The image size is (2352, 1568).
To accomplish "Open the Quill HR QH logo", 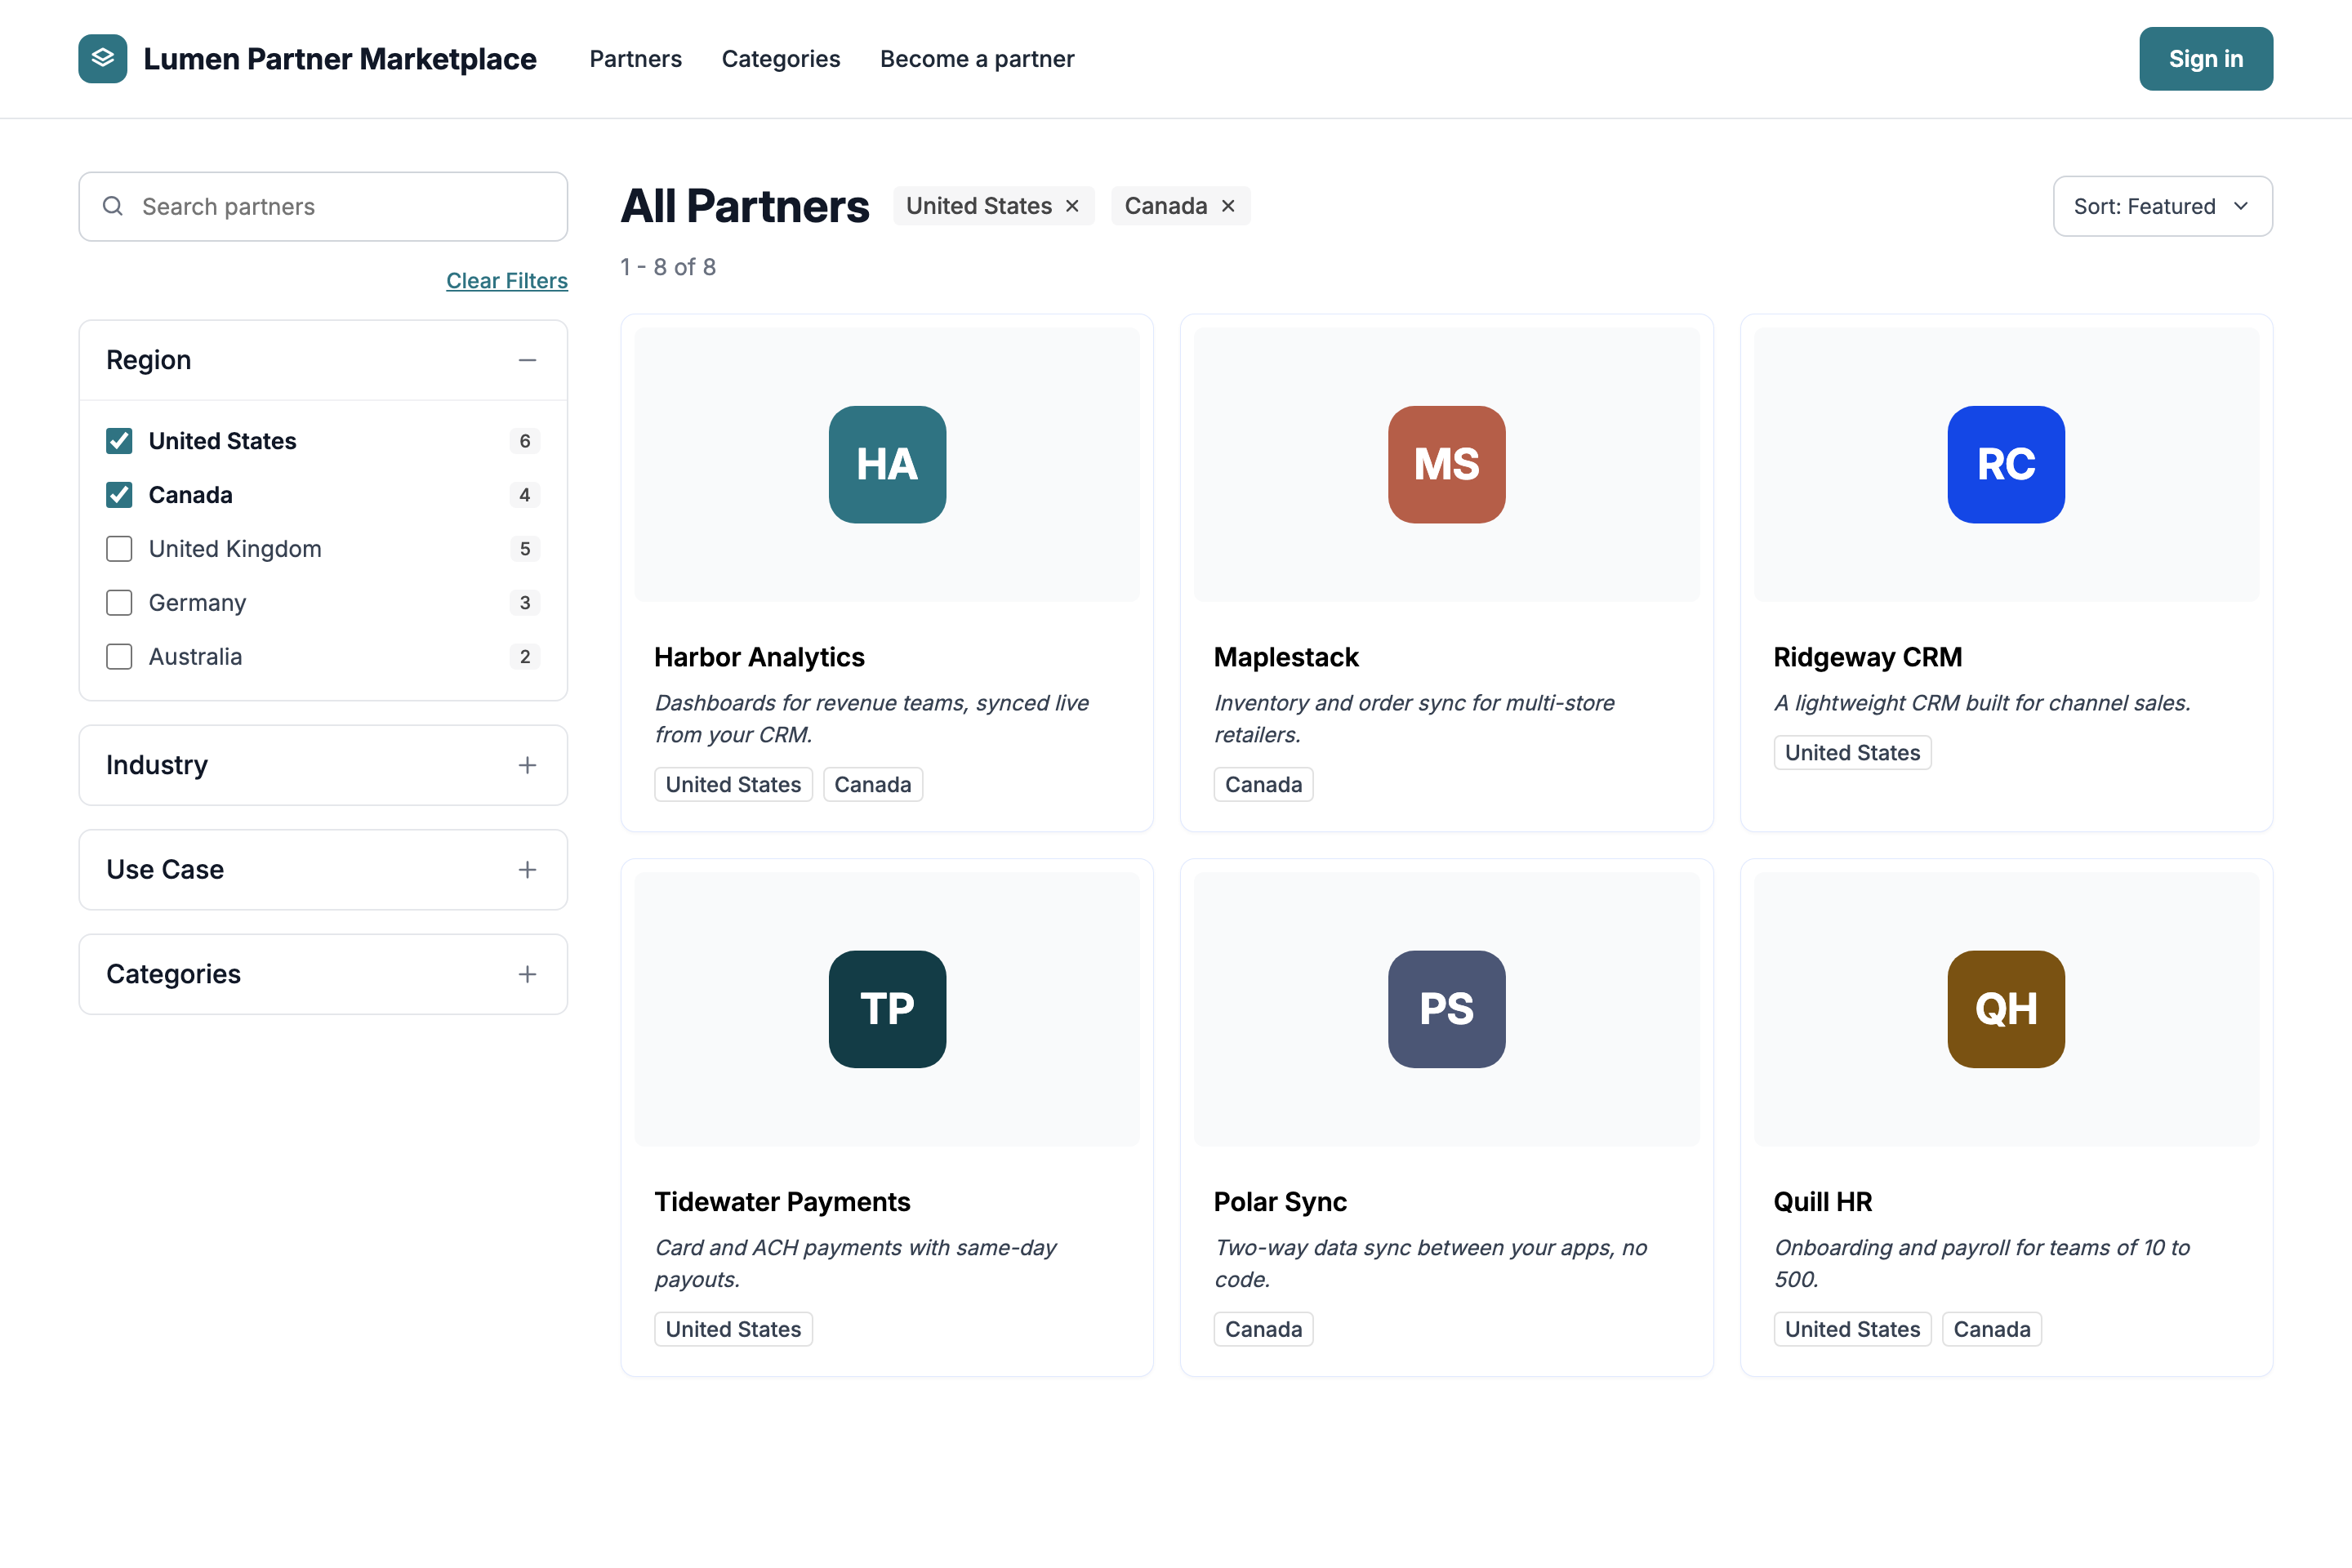I will [x=2006, y=1009].
